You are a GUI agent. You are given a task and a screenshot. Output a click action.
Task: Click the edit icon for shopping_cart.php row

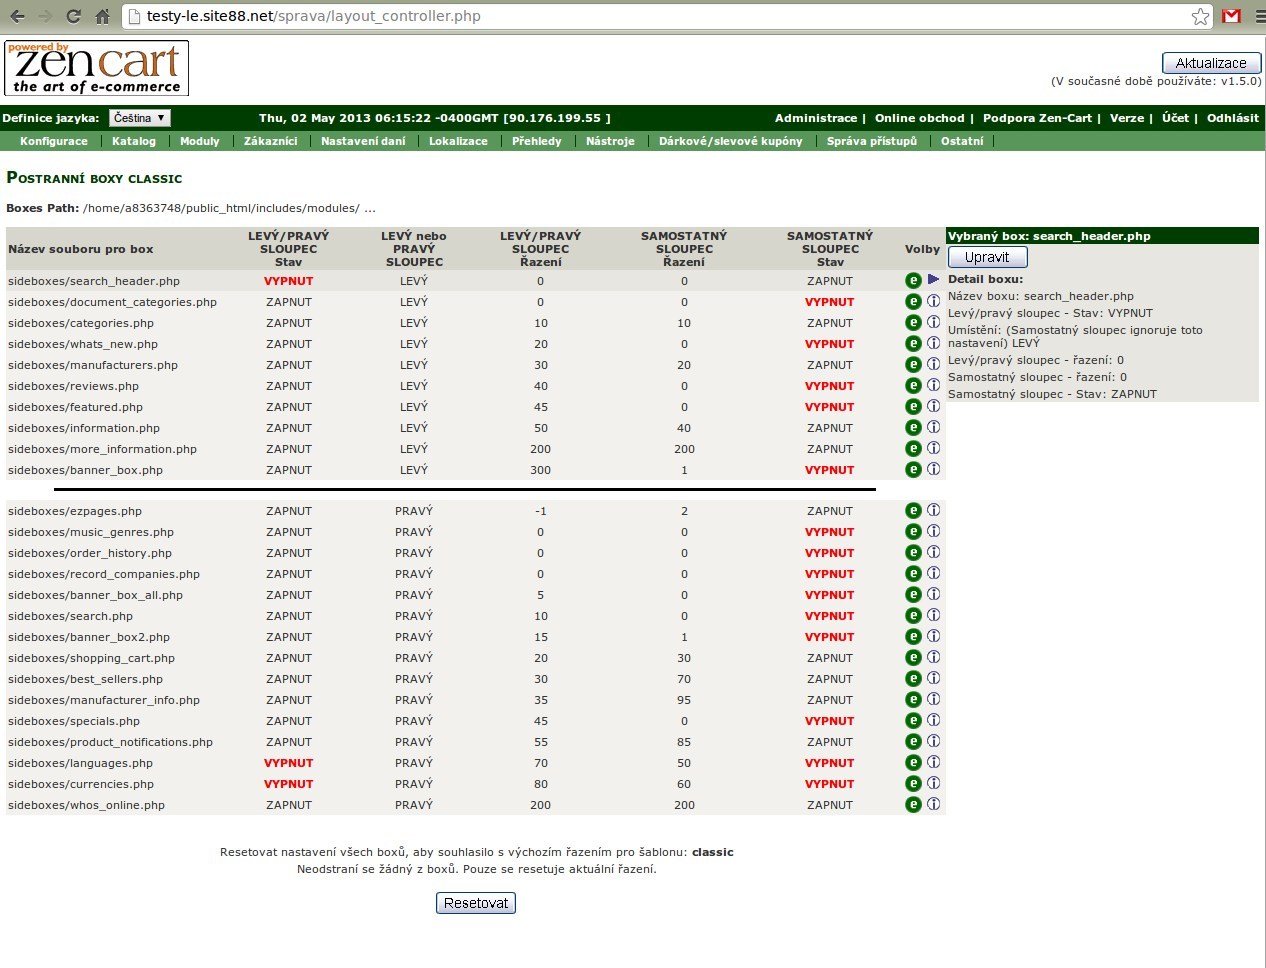pos(913,658)
